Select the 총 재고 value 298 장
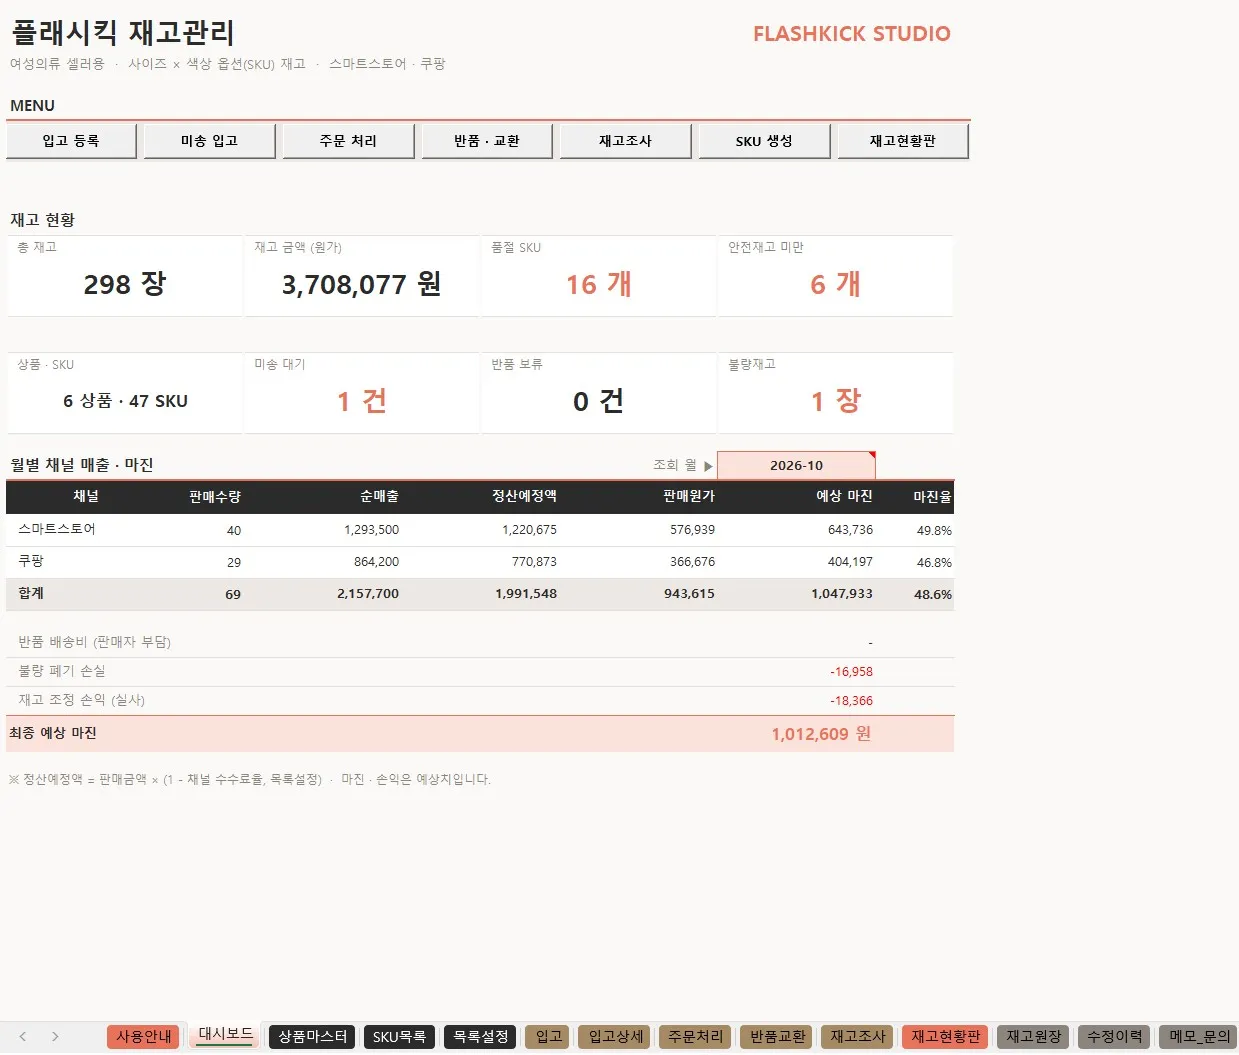Viewport: 1239px width, 1055px height. [x=125, y=285]
